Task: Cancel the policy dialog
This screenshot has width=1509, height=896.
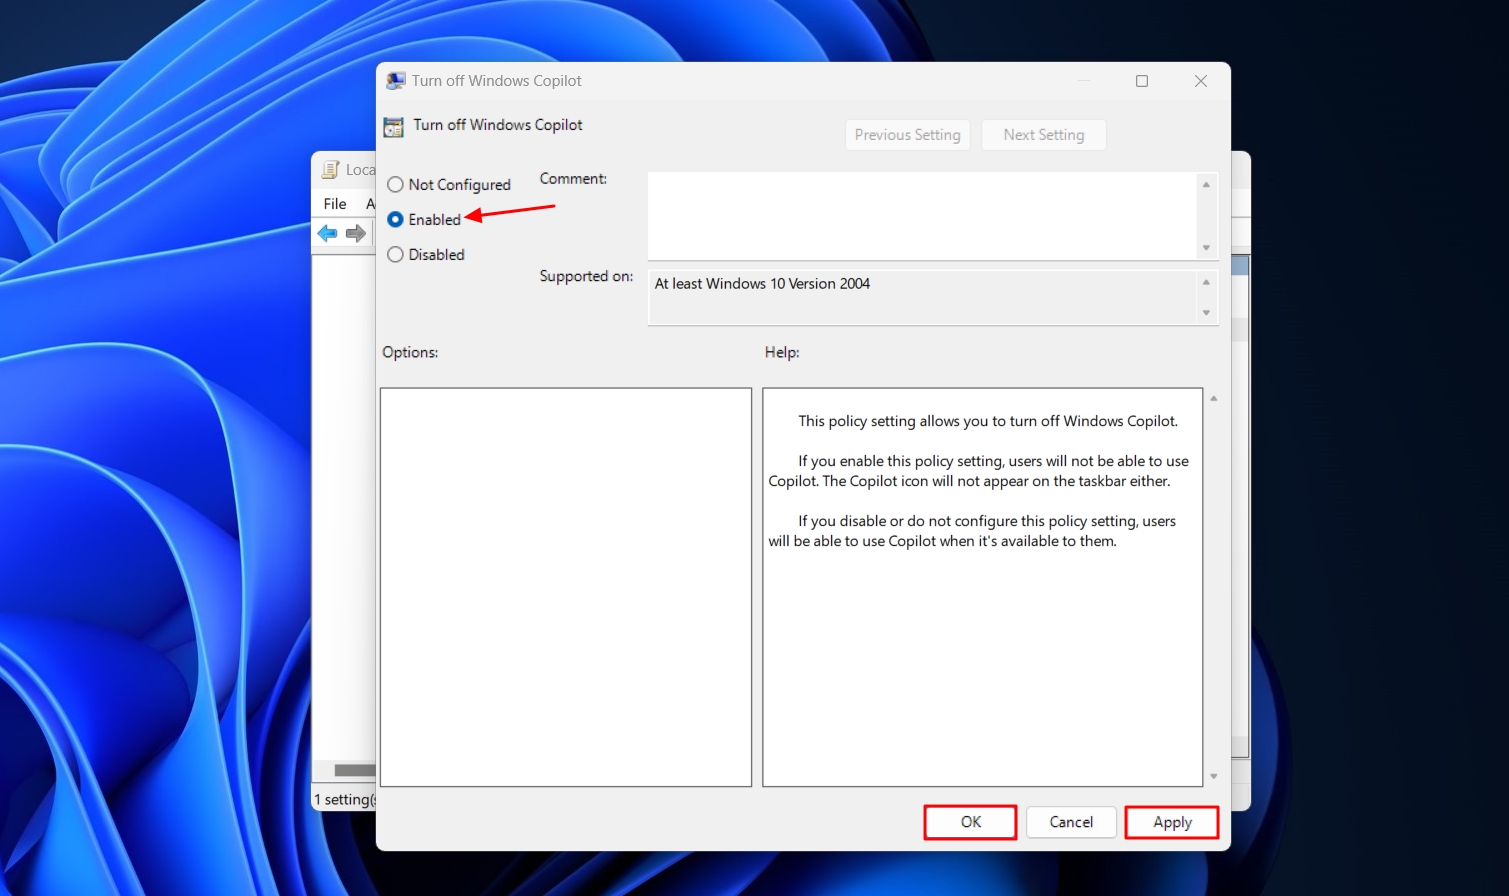Action: pyautogui.click(x=1071, y=821)
